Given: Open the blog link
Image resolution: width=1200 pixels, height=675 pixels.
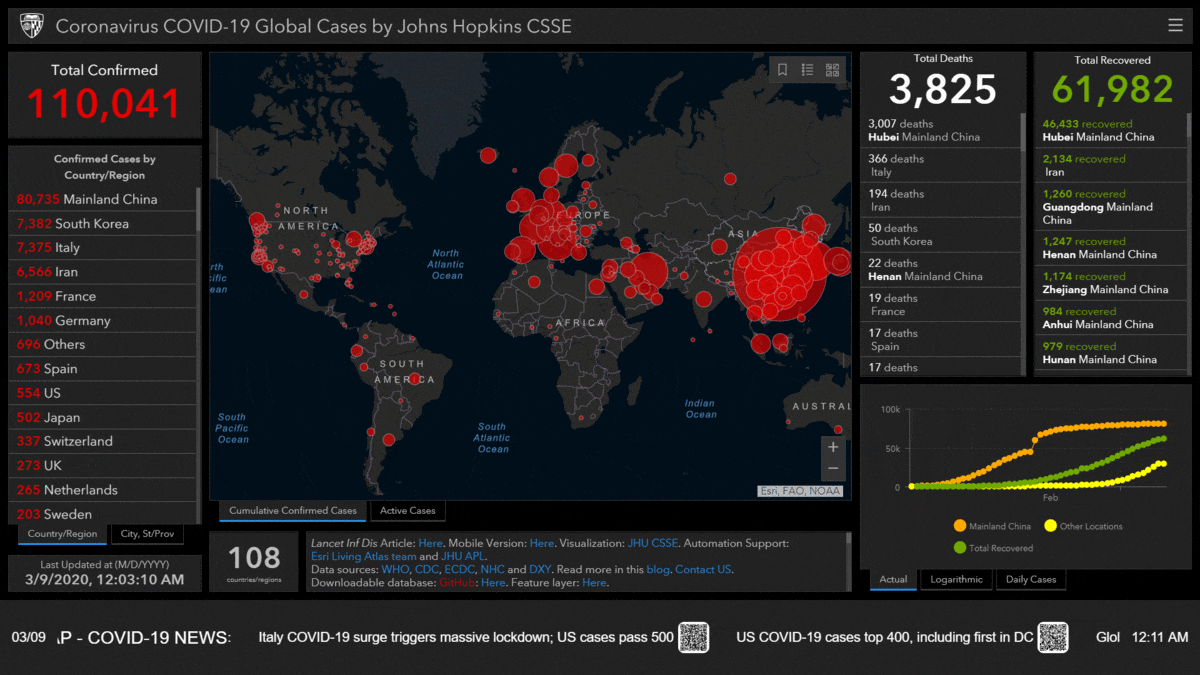Looking at the screenshot, I should point(658,569).
